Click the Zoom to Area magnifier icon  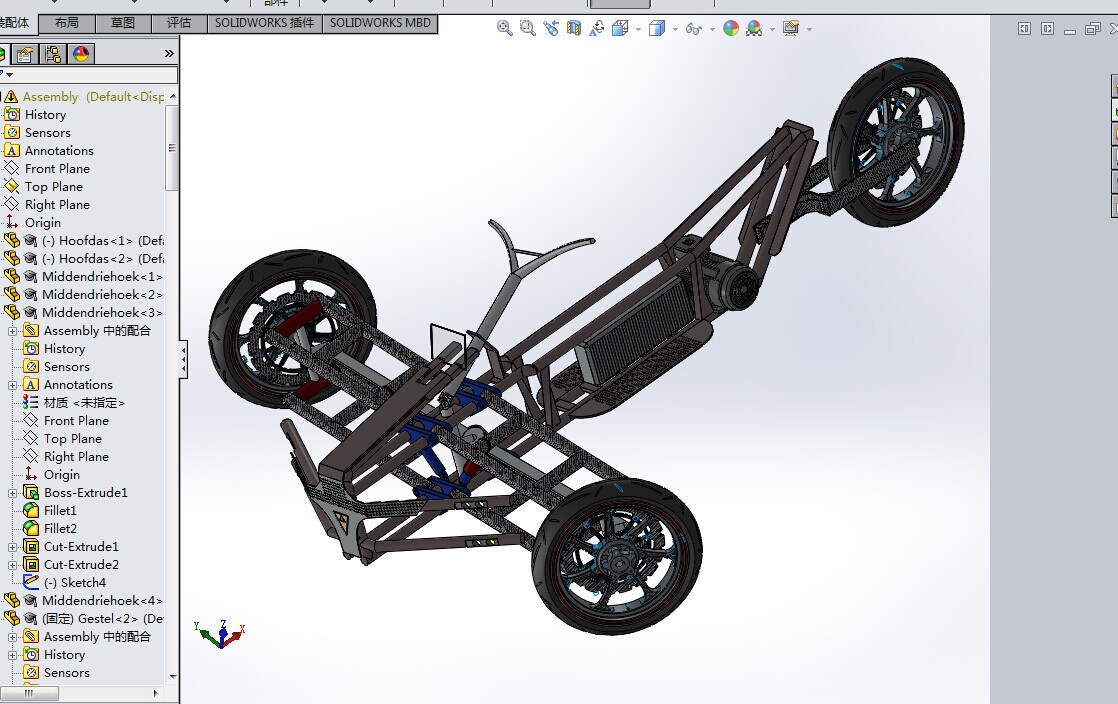pos(527,29)
